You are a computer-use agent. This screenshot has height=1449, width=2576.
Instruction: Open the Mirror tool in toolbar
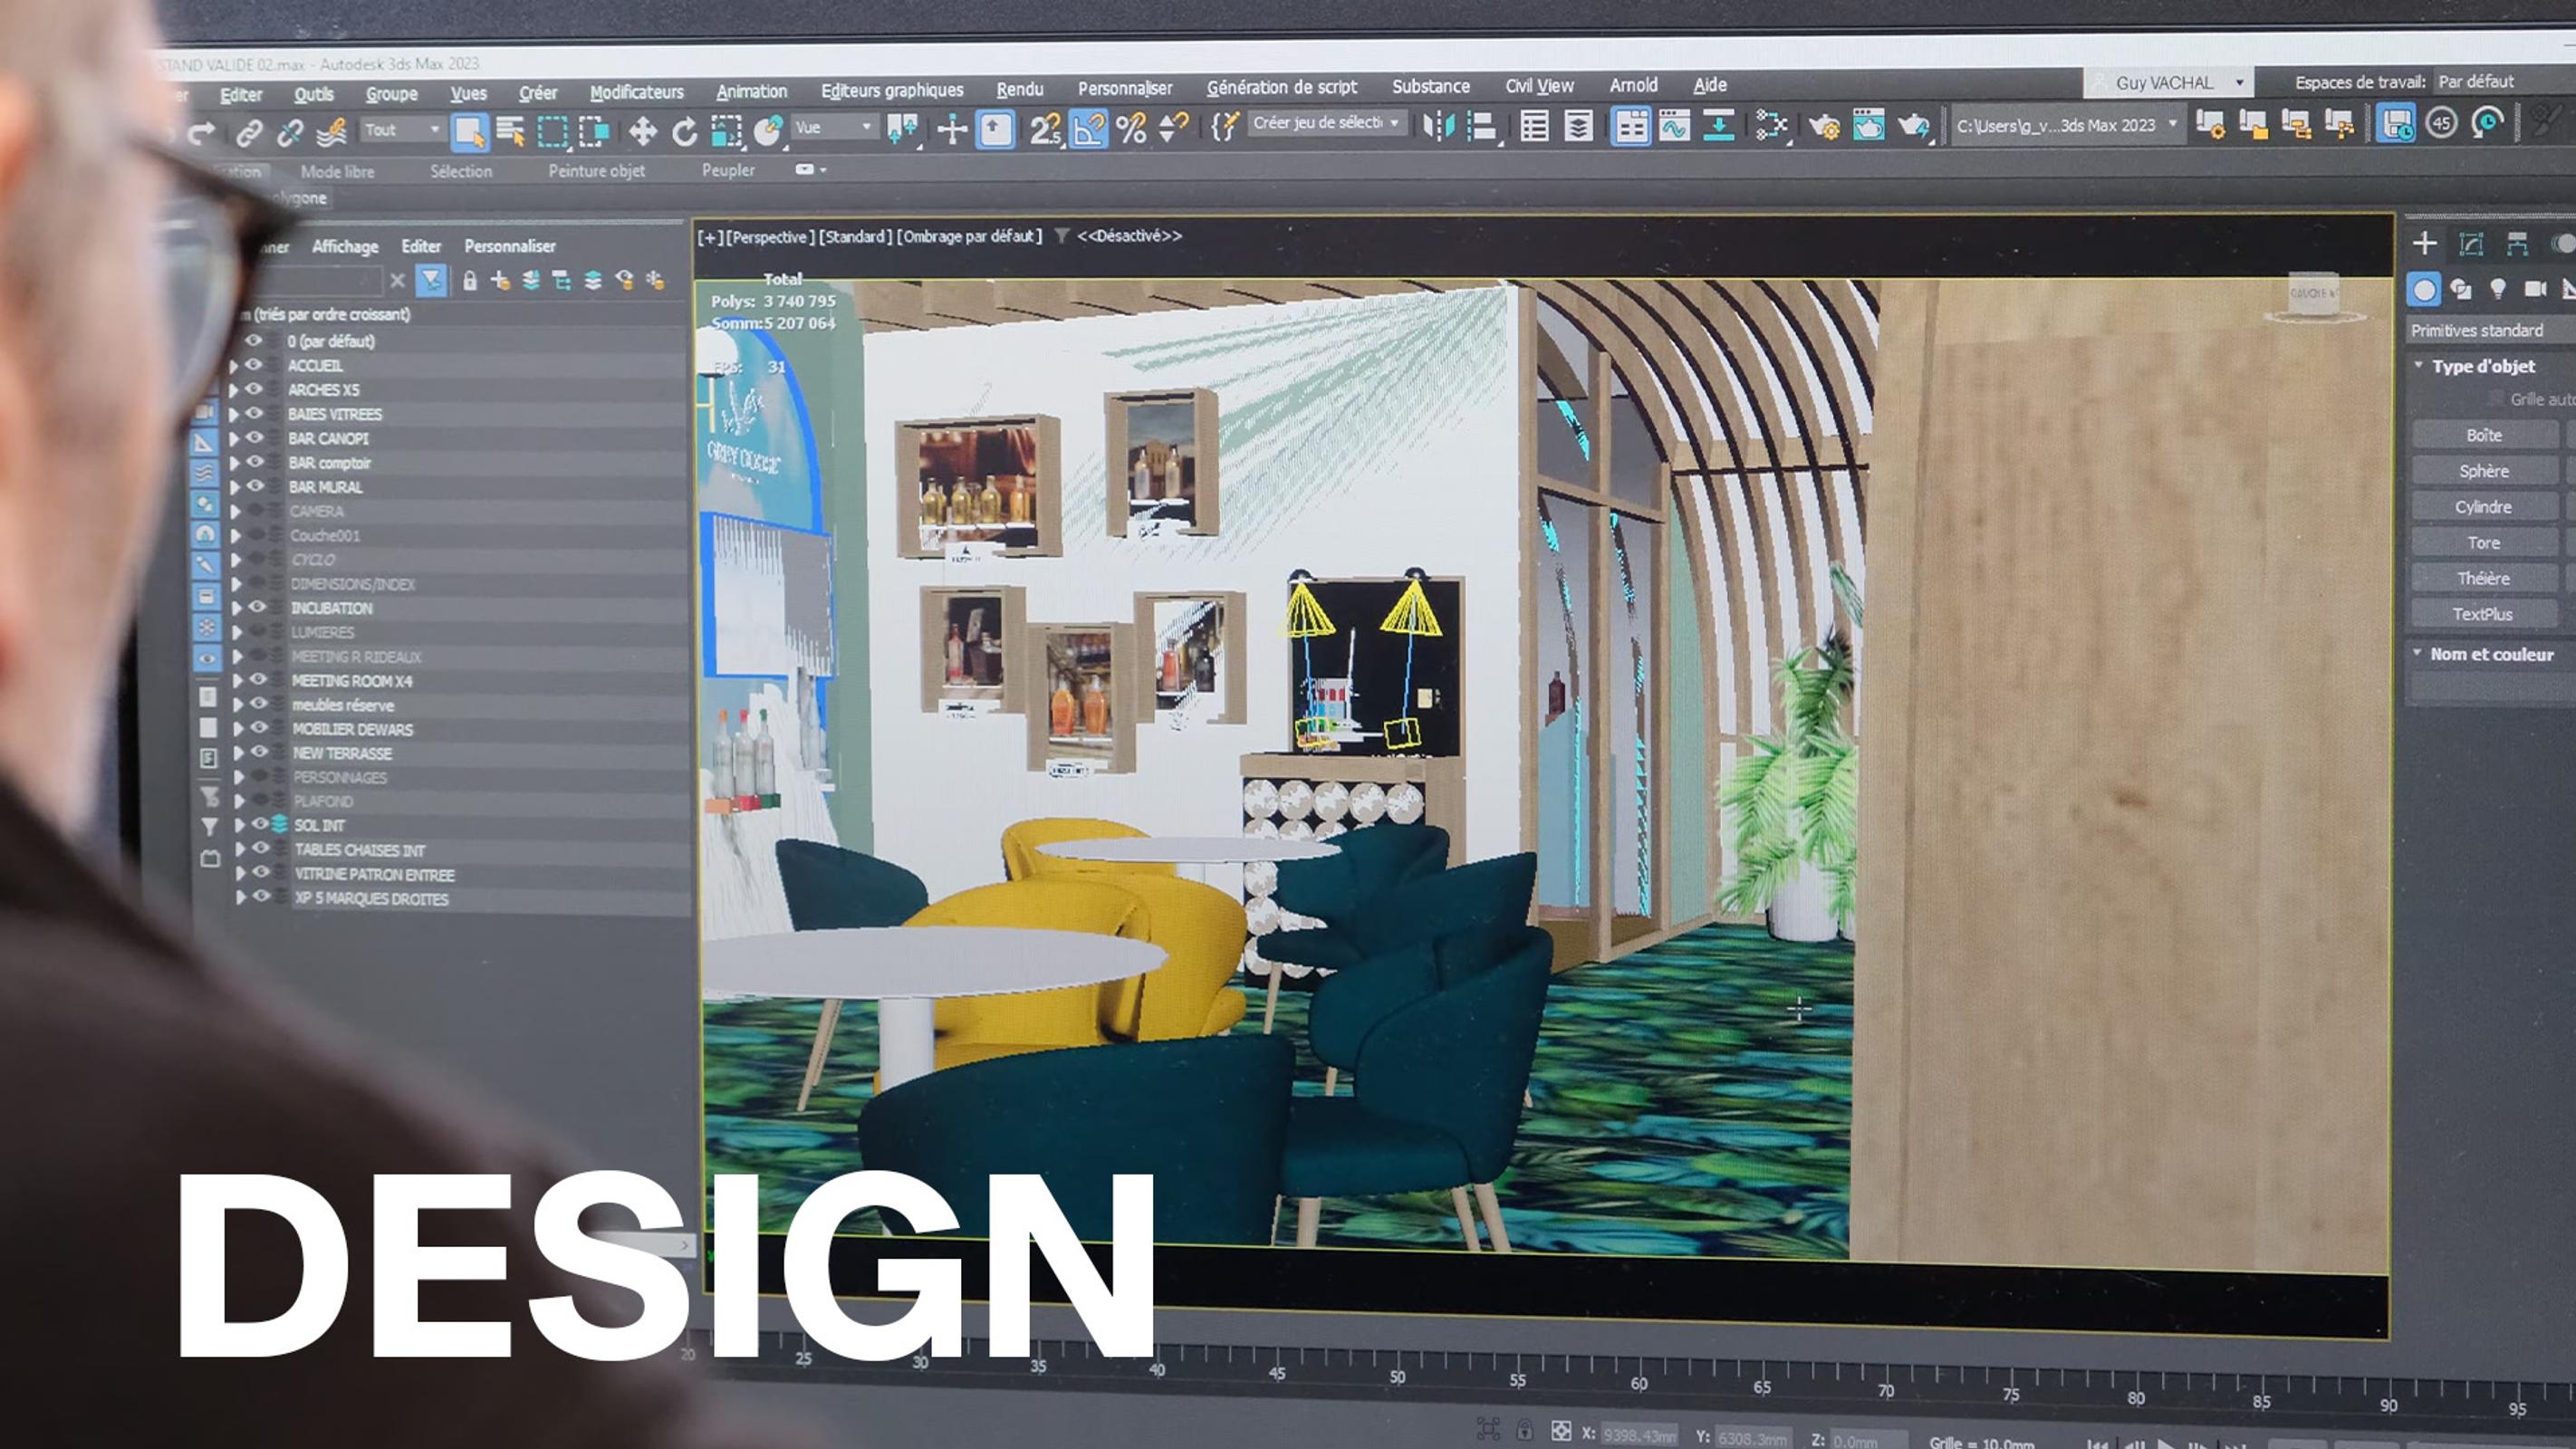pyautogui.click(x=1438, y=126)
